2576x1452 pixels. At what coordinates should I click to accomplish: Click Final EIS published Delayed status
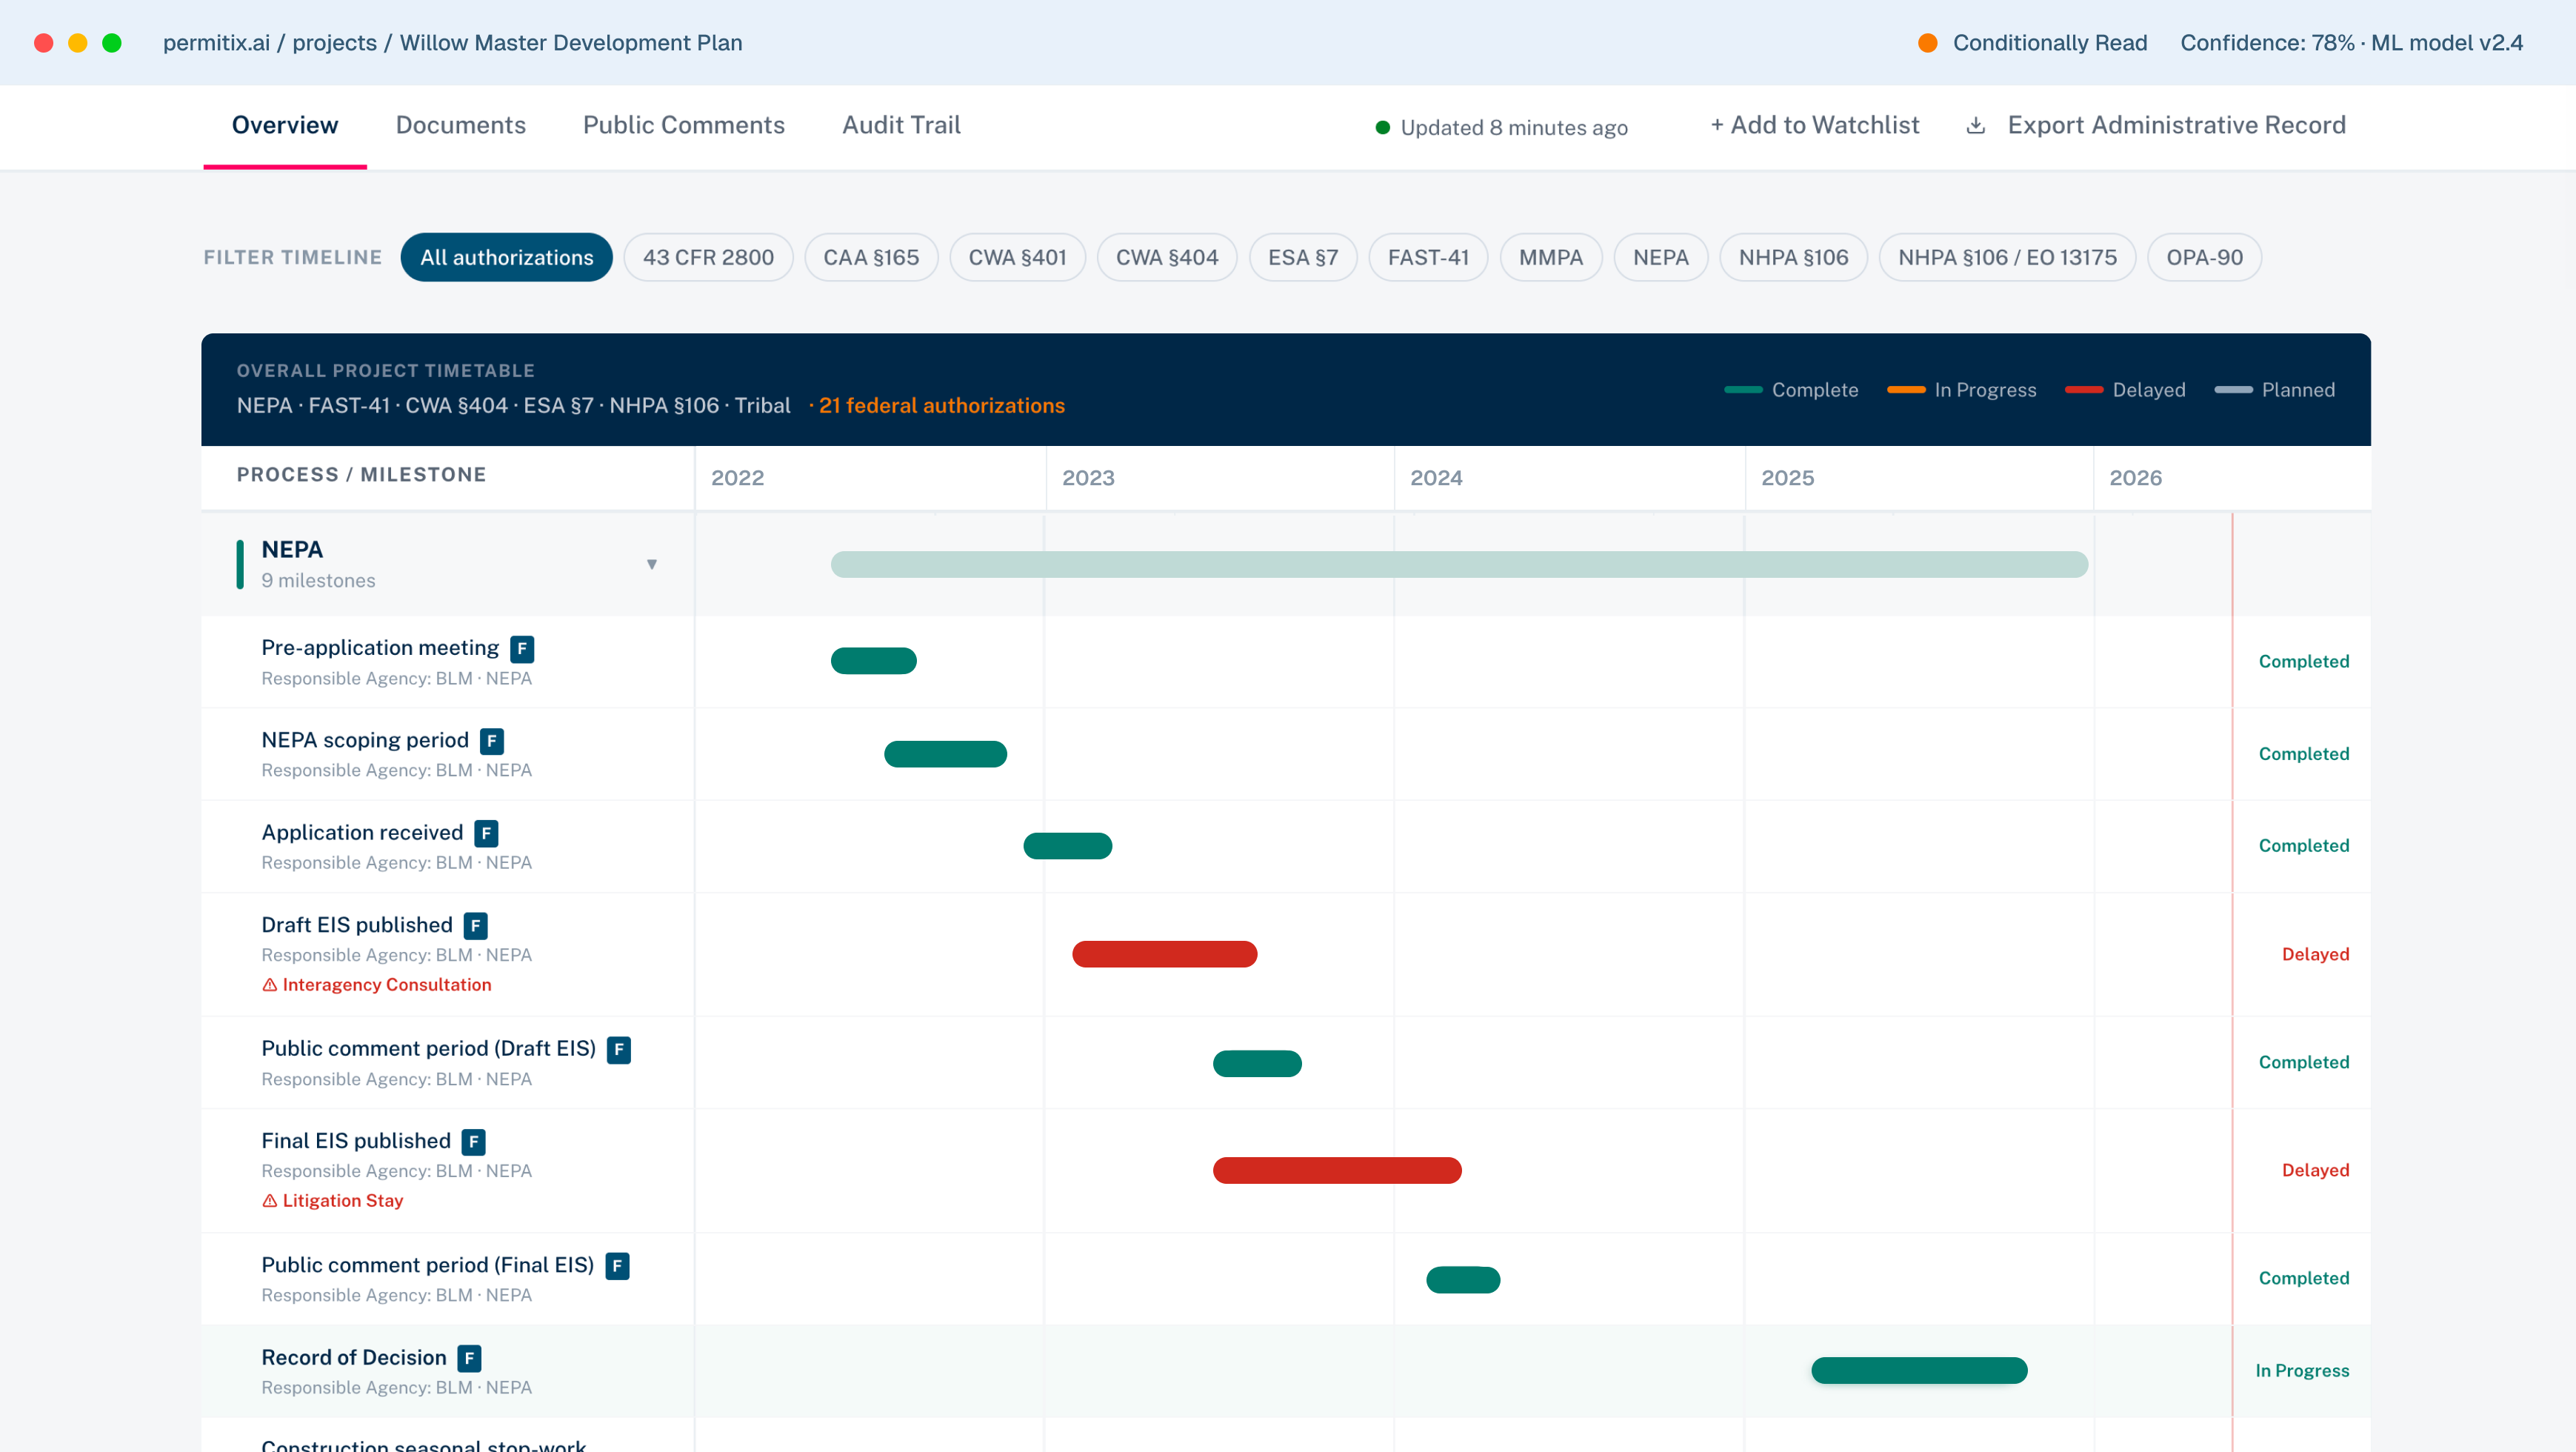click(2315, 1170)
